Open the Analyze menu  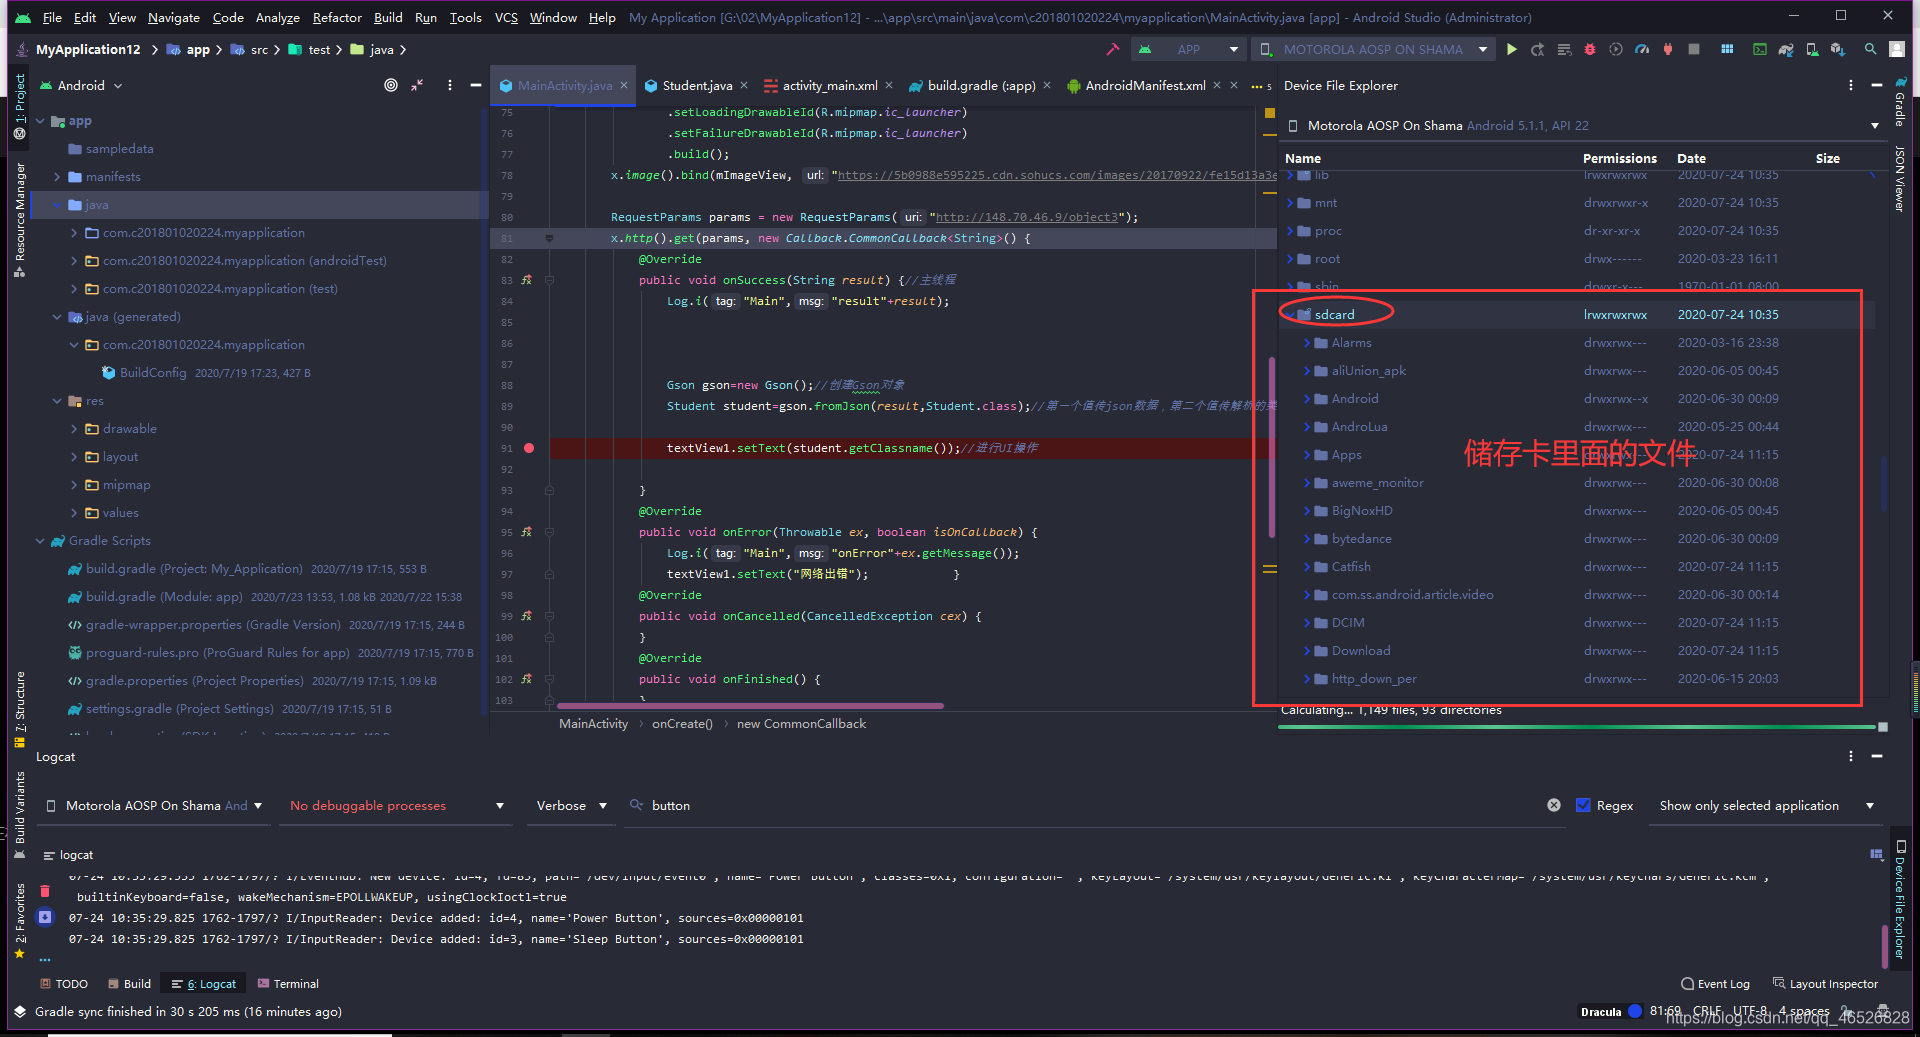coord(277,17)
